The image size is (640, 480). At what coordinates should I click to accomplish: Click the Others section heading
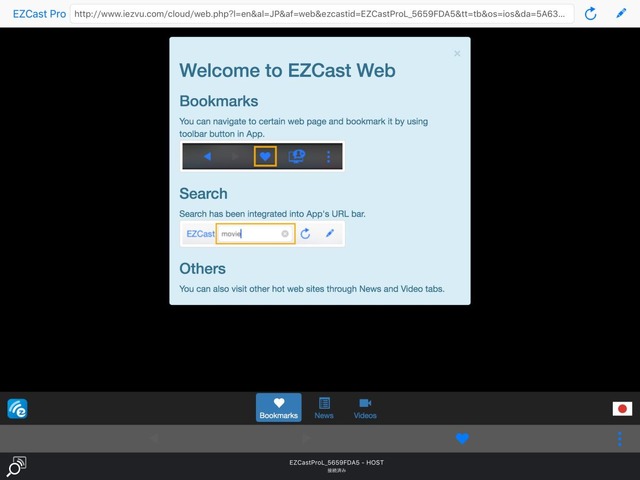coord(202,268)
